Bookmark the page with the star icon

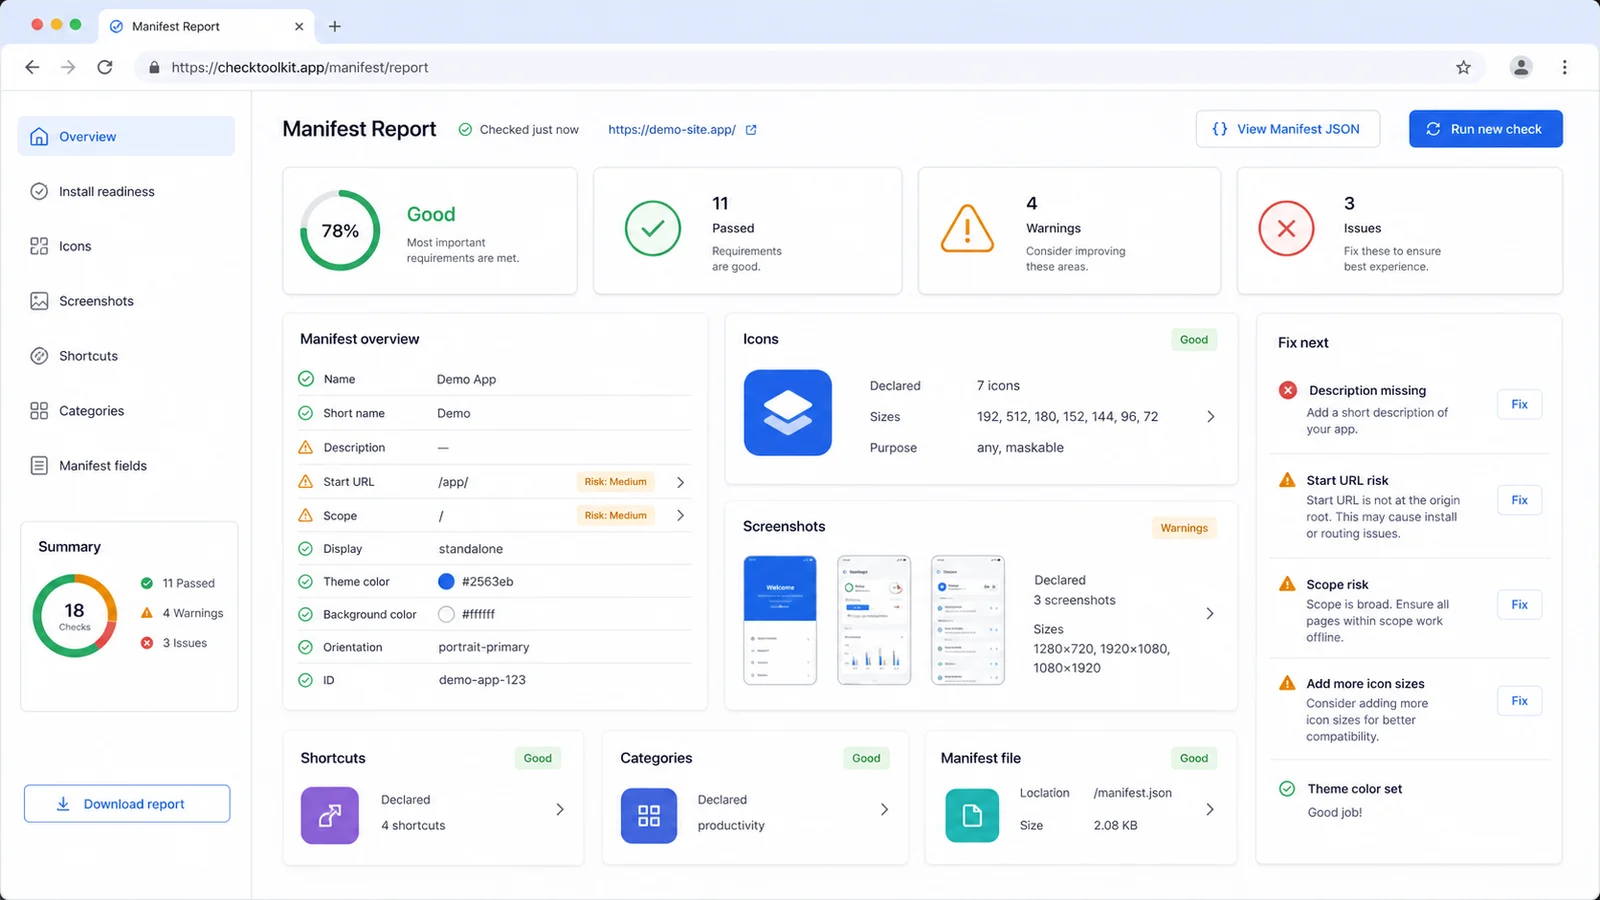pyautogui.click(x=1464, y=68)
